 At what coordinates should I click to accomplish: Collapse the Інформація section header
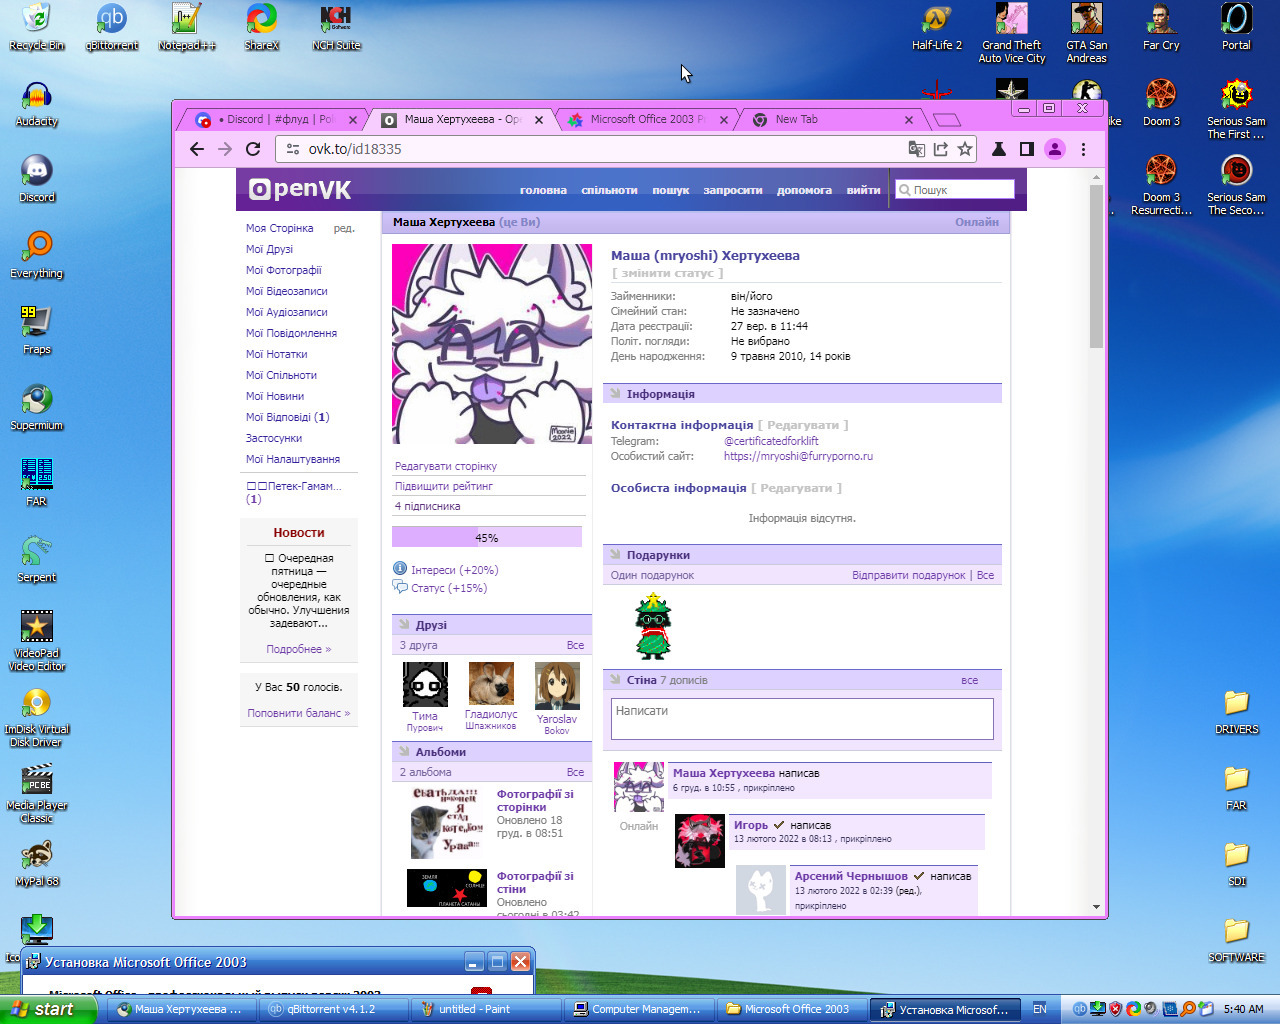(x=660, y=394)
